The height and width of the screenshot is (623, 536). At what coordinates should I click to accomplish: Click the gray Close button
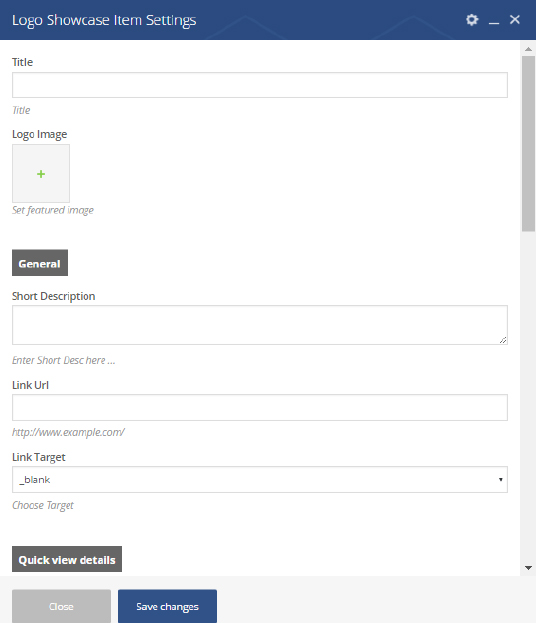61,606
